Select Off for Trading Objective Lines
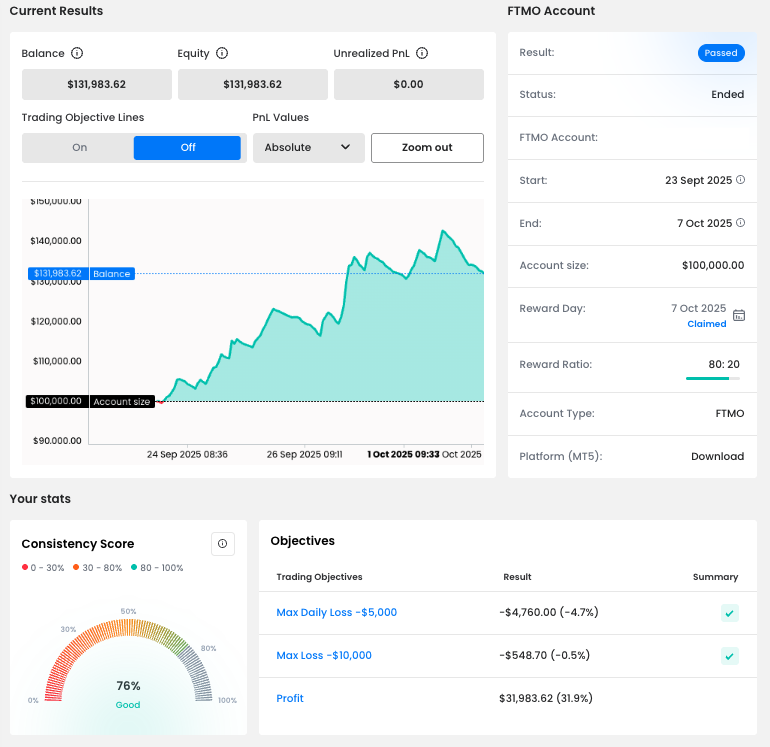Screen dimensions: 770x747 pyautogui.click(x=188, y=148)
